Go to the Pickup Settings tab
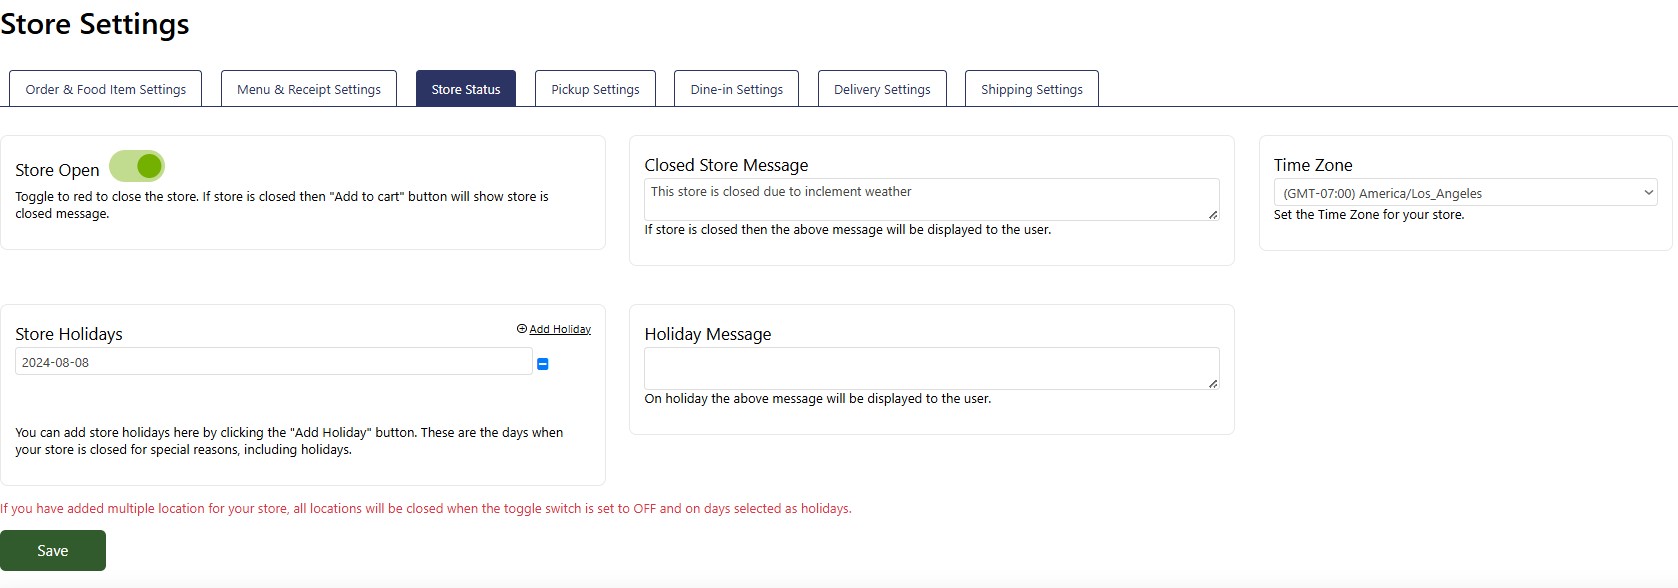 [595, 89]
